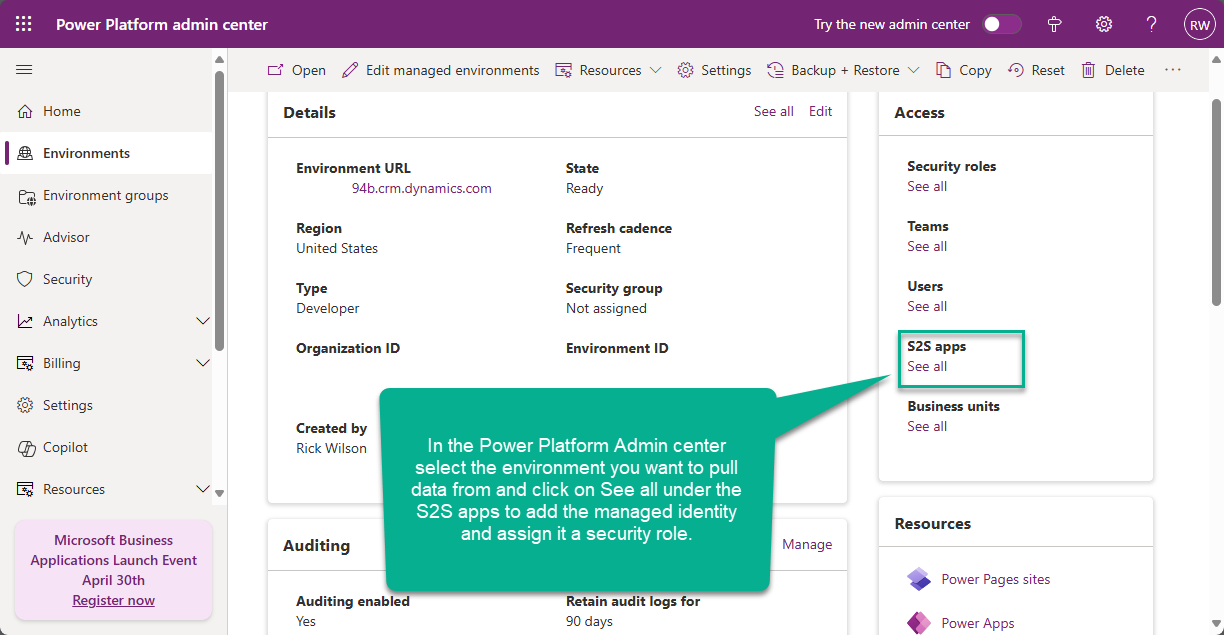Click the Power Pages sites icon
The height and width of the screenshot is (635, 1224).
[919, 579]
